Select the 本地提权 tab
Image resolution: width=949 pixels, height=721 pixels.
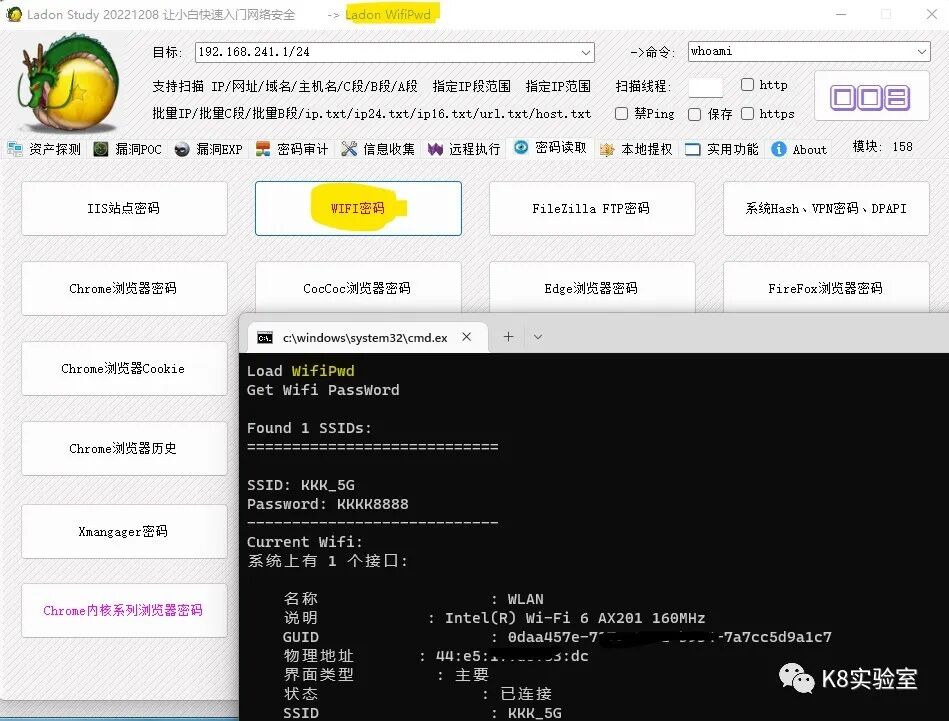click(x=636, y=150)
